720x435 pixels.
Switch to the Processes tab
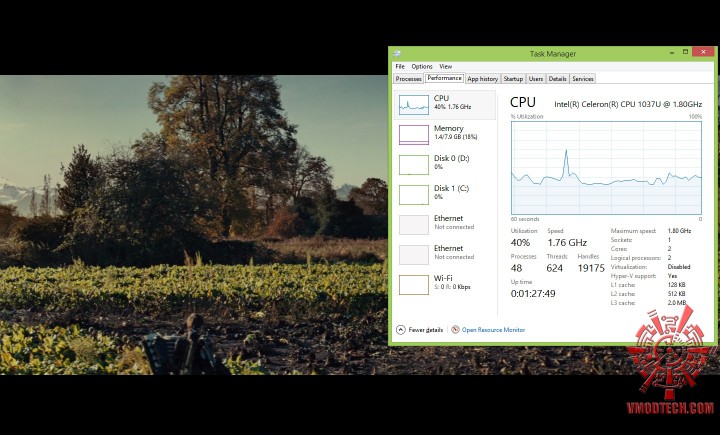pyautogui.click(x=408, y=79)
